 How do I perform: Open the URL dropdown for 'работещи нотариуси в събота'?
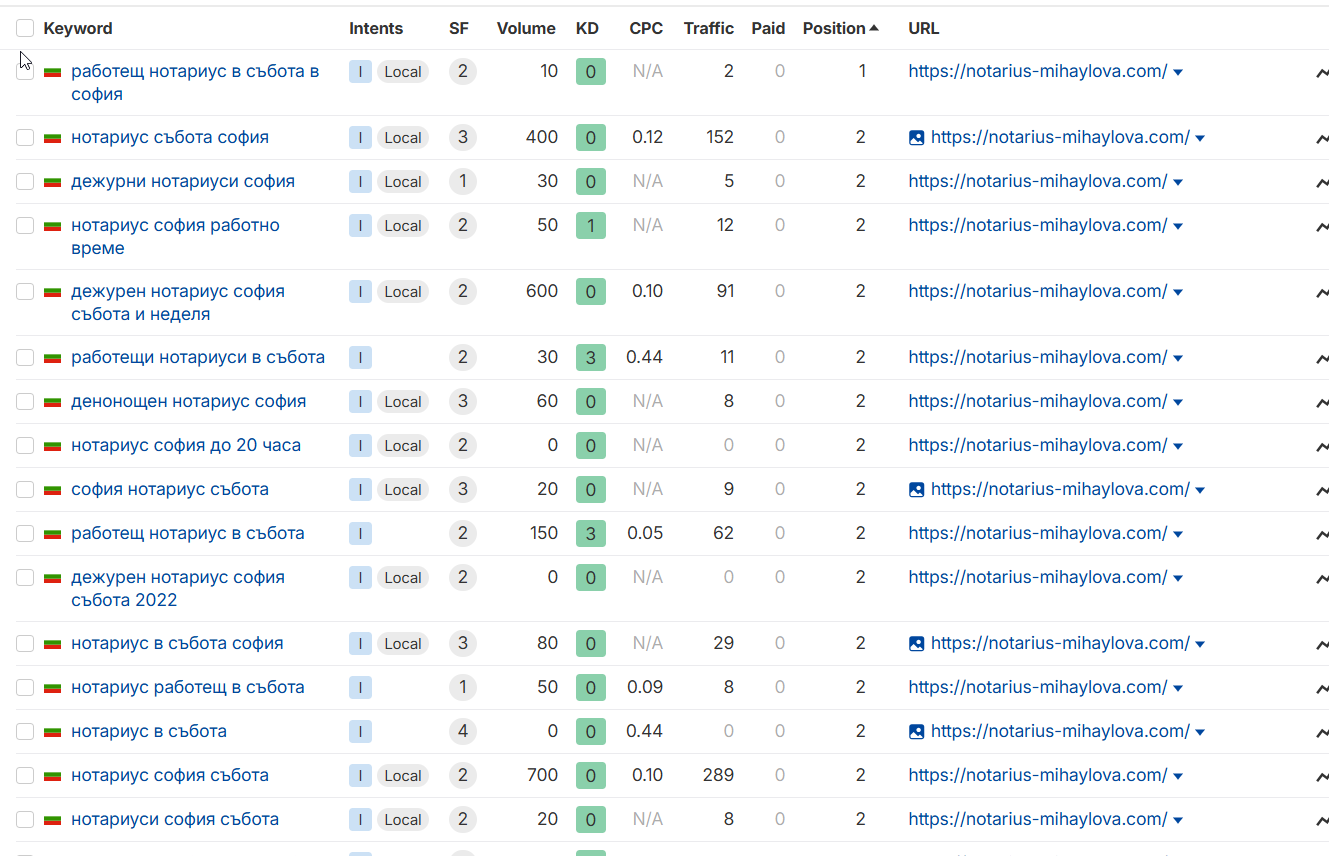pyautogui.click(x=1178, y=358)
